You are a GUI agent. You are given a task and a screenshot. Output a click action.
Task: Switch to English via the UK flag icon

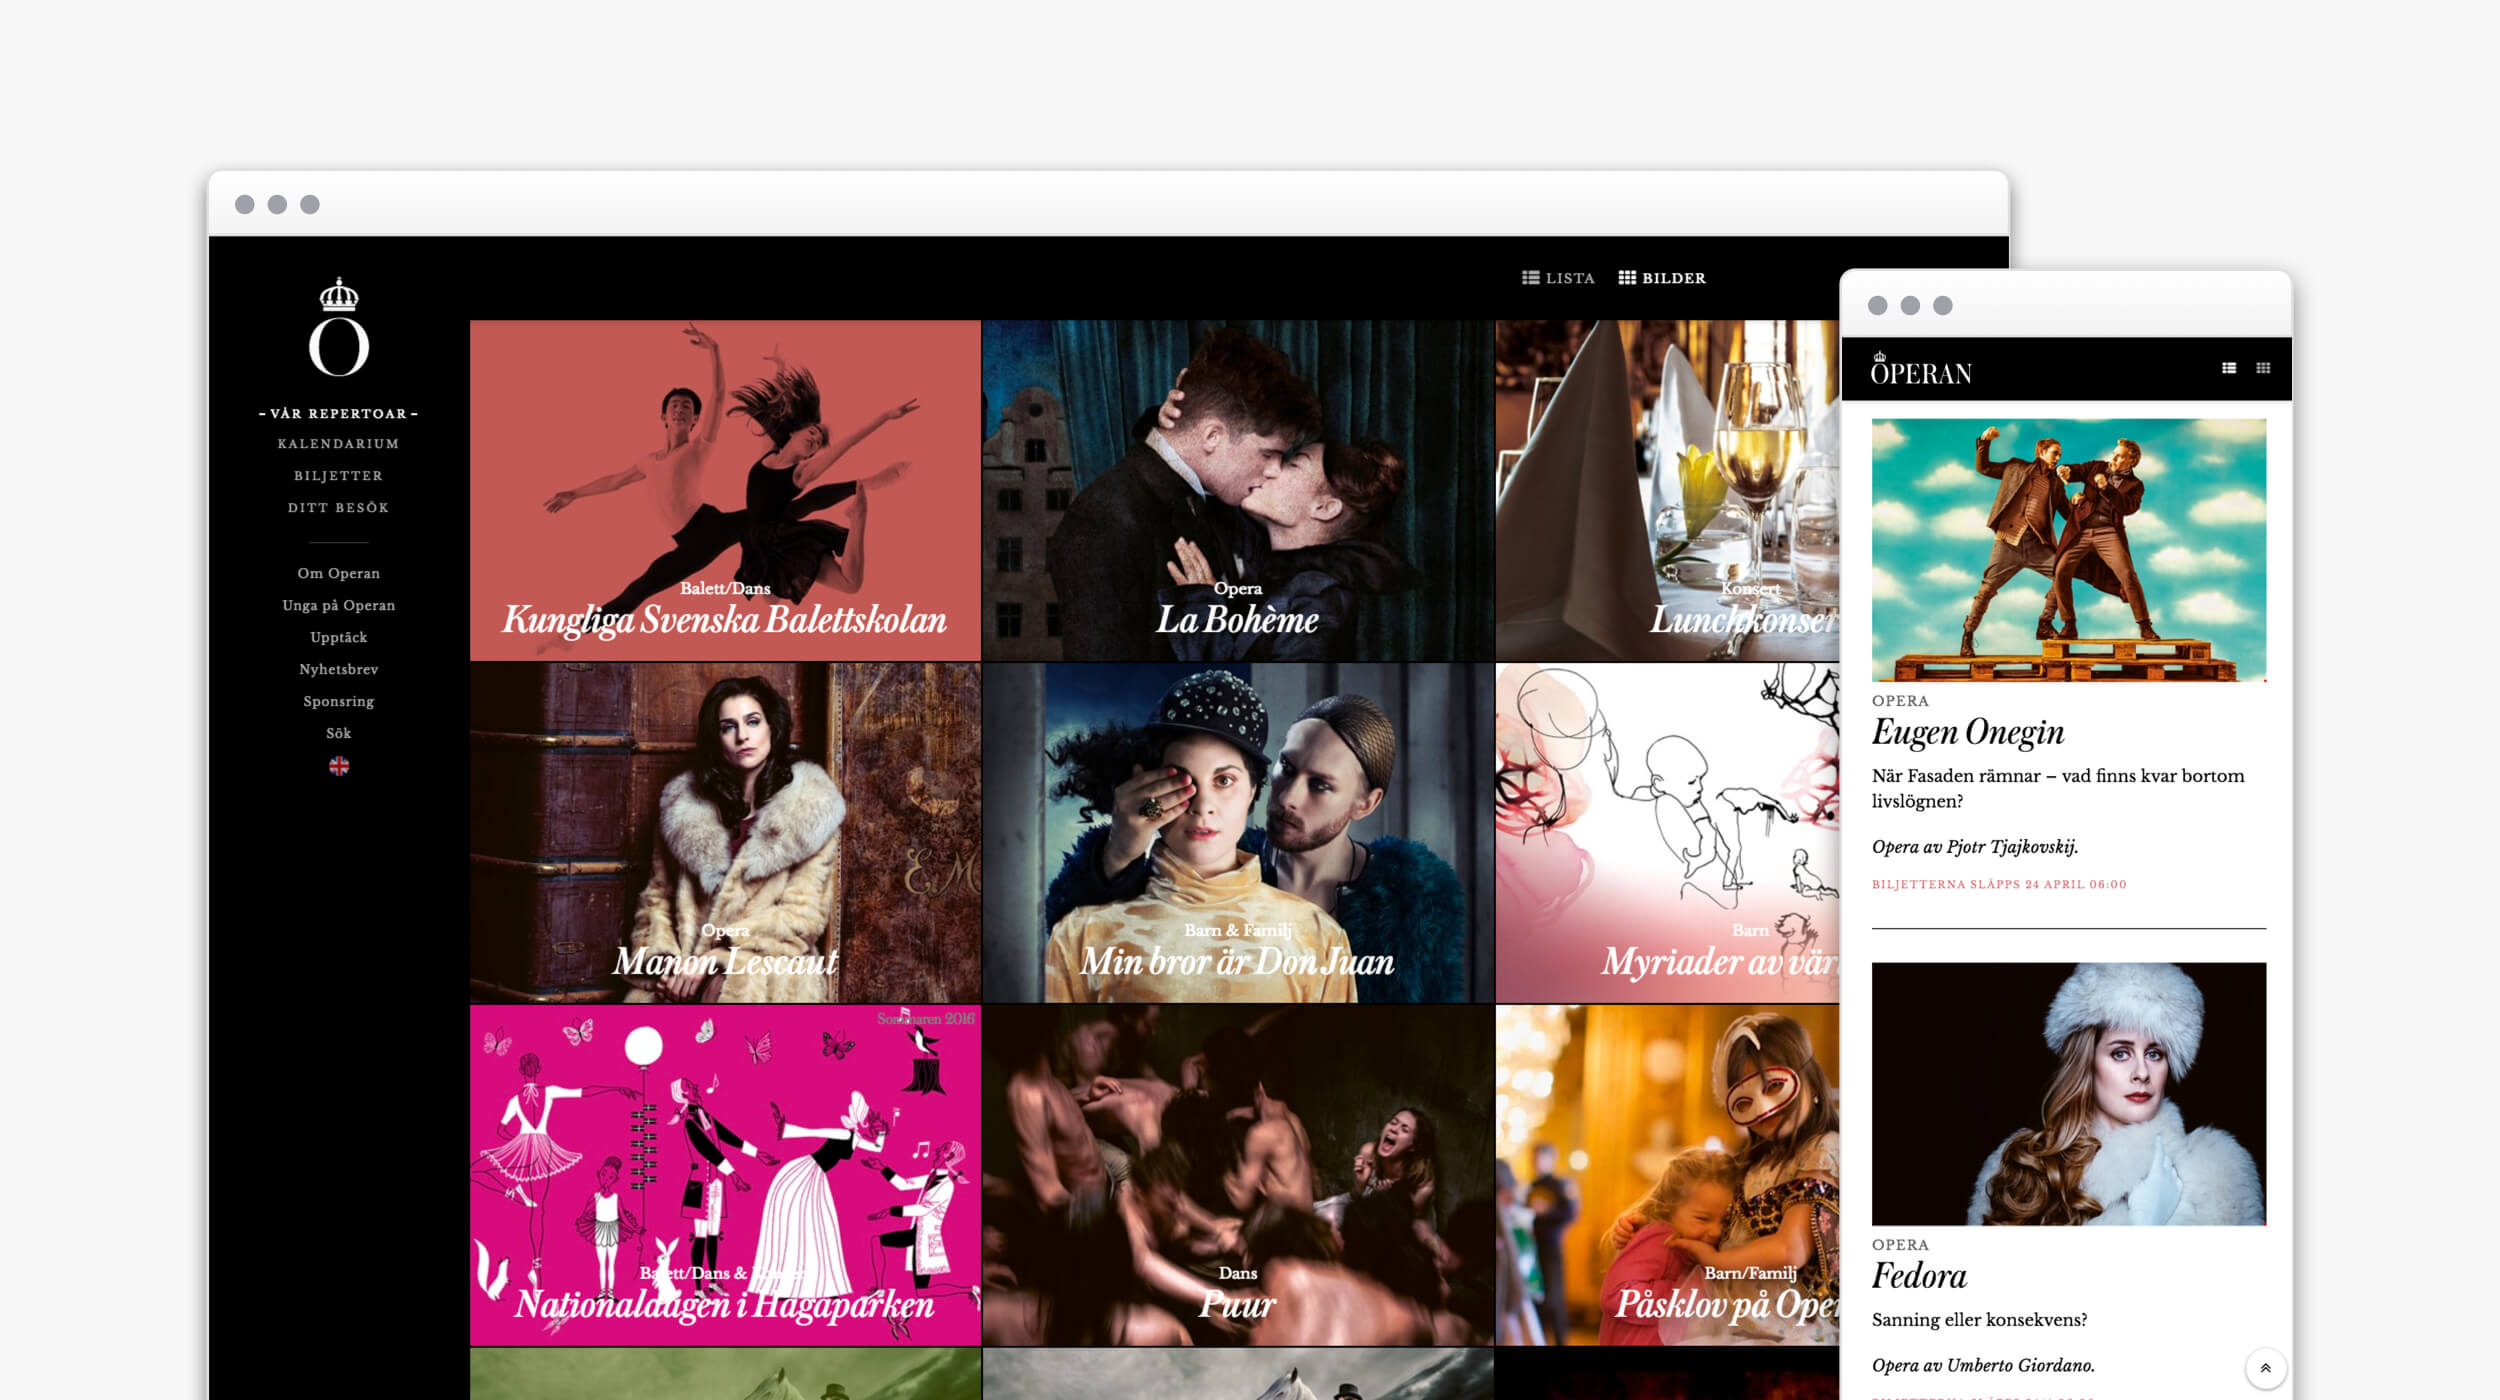pos(339,766)
